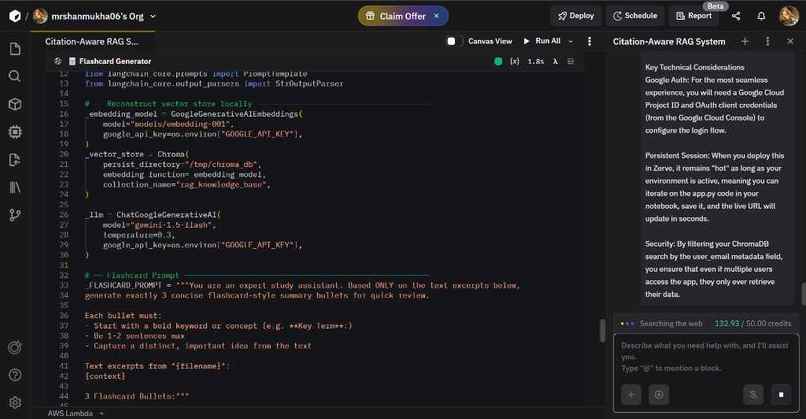Open the search magnifier in left sidebar

point(15,76)
